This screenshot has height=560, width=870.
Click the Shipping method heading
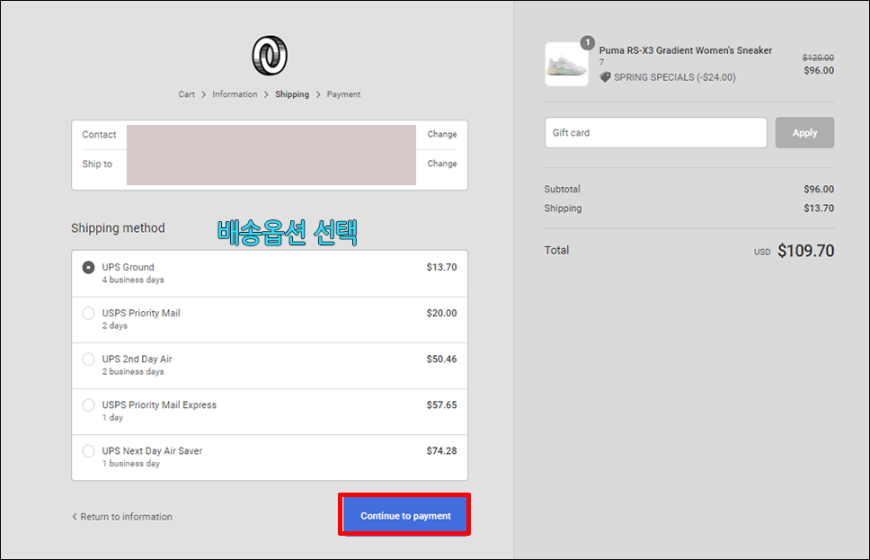click(x=118, y=229)
